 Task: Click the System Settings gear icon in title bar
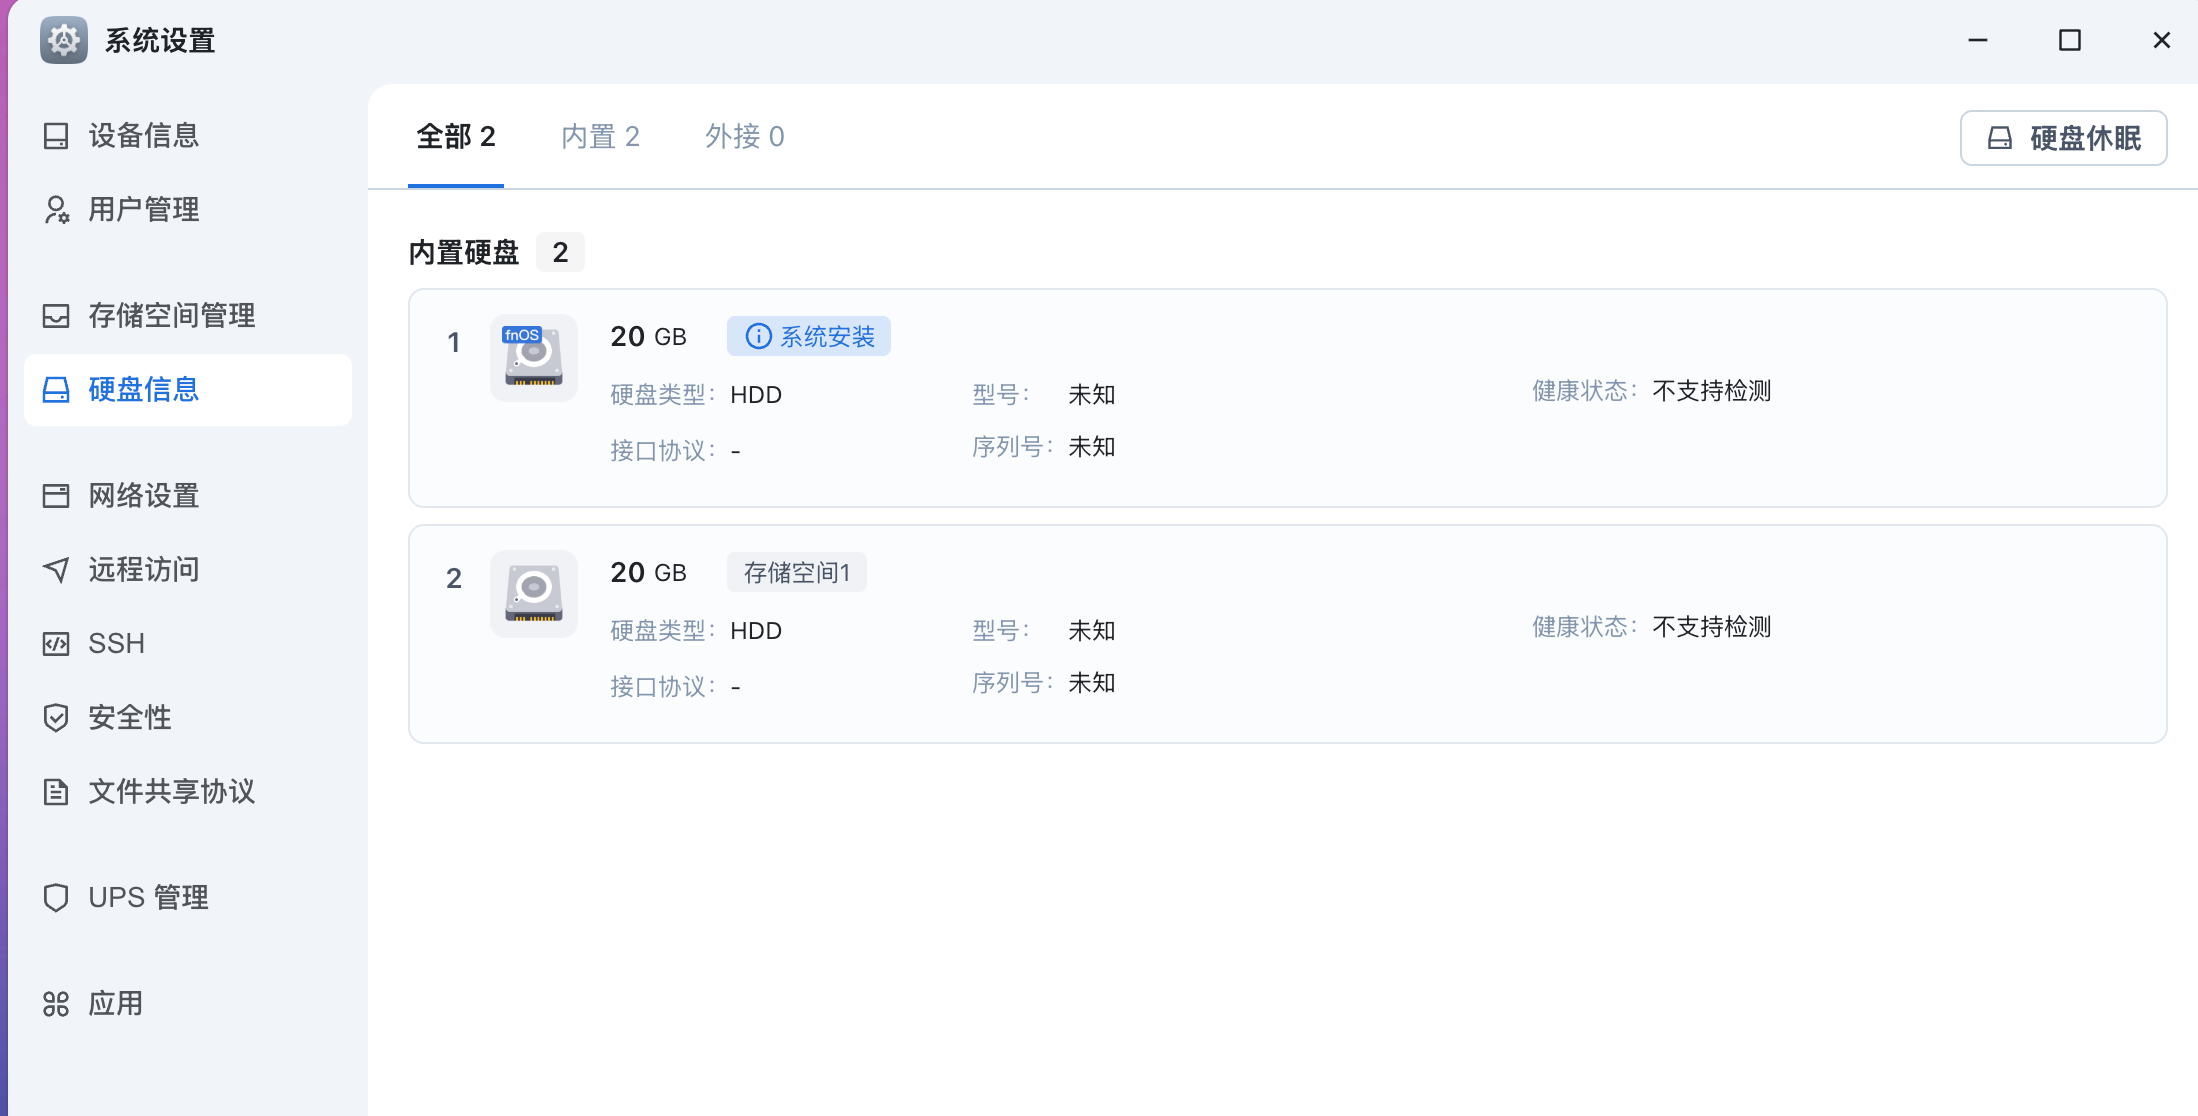coord(64,41)
